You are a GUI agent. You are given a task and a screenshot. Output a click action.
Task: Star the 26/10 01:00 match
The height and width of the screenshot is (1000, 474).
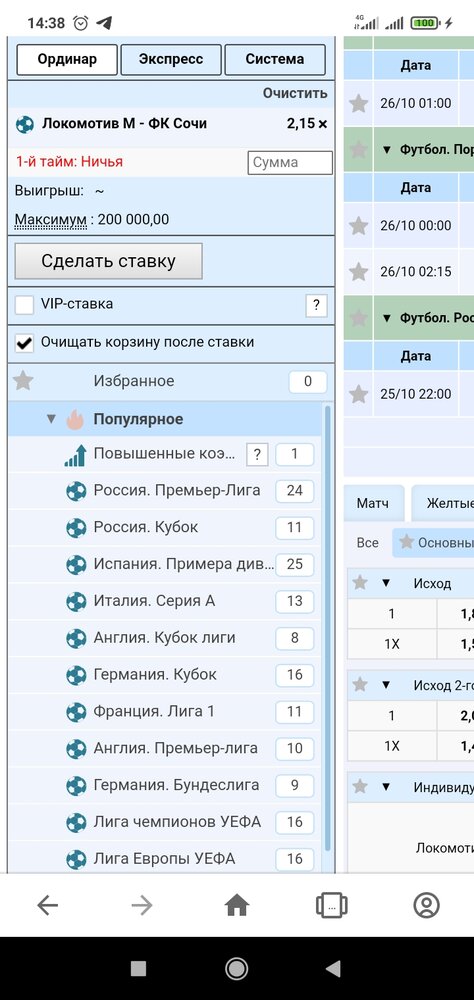coord(359,103)
